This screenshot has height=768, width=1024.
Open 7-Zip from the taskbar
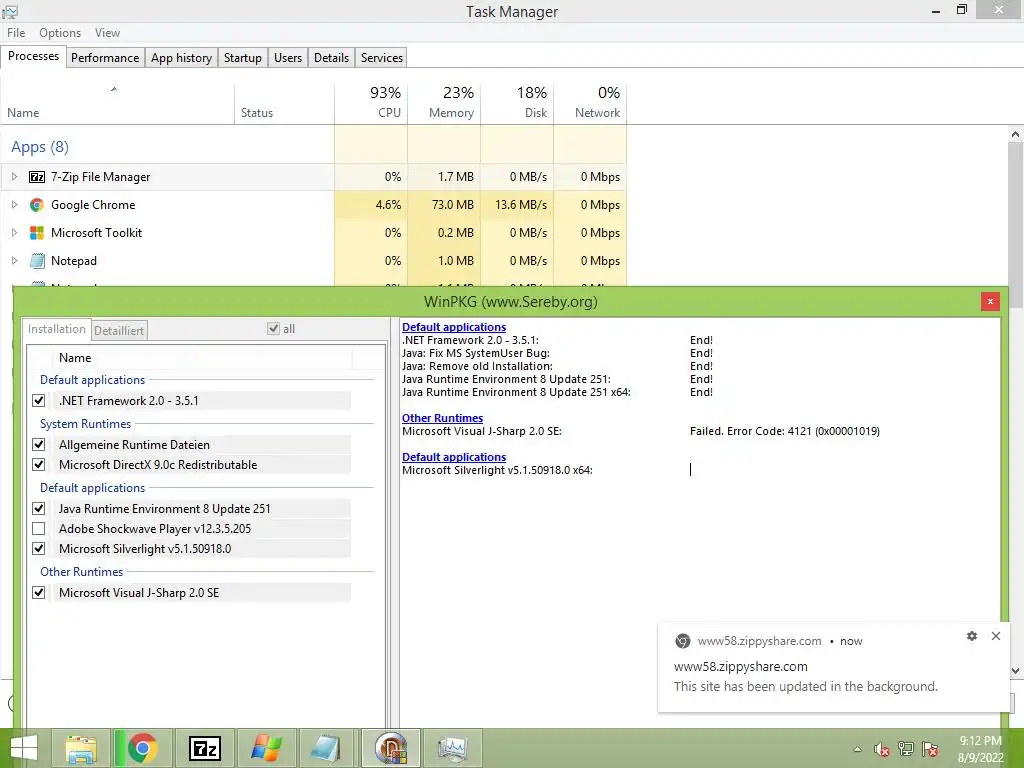204,748
